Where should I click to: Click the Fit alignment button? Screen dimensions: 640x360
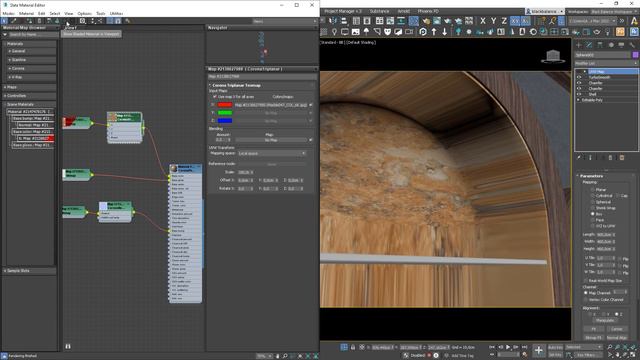(593, 329)
